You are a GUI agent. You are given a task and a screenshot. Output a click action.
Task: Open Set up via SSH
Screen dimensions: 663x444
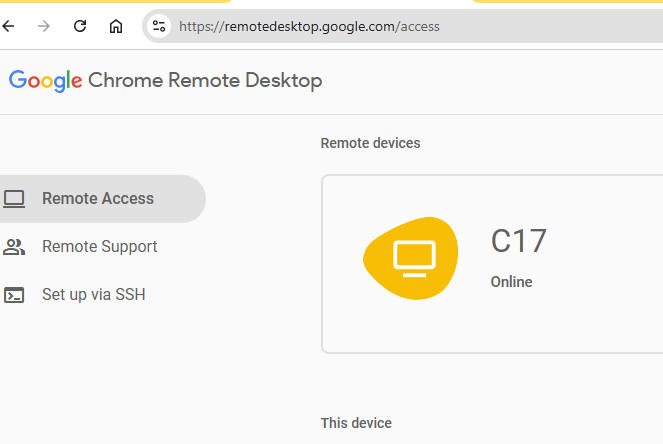pos(93,295)
